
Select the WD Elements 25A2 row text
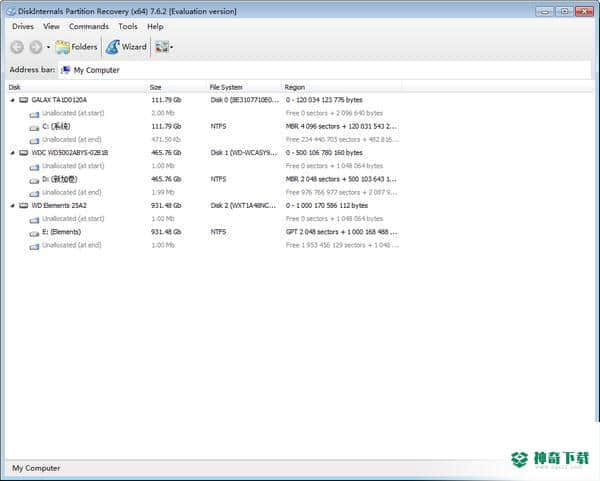click(x=59, y=205)
